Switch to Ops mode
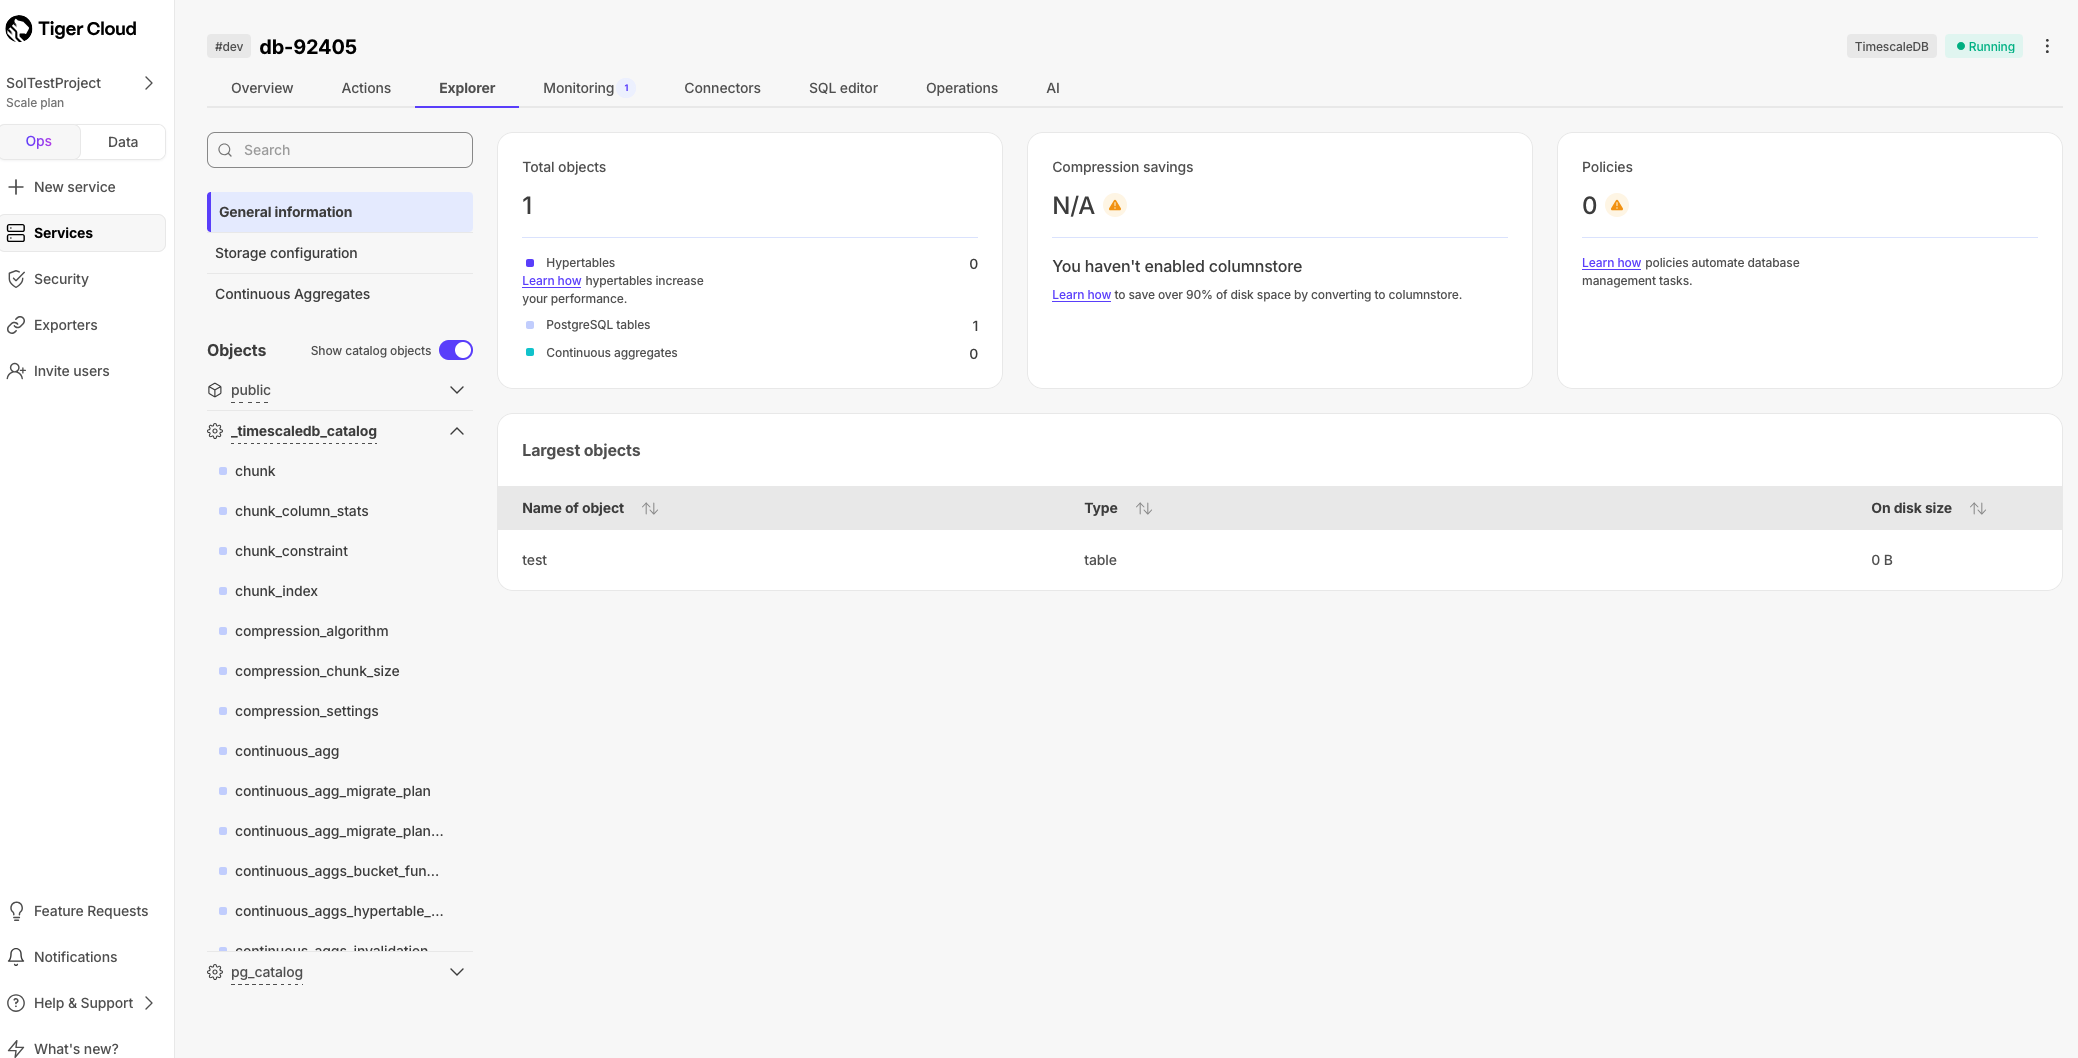 click(x=39, y=141)
